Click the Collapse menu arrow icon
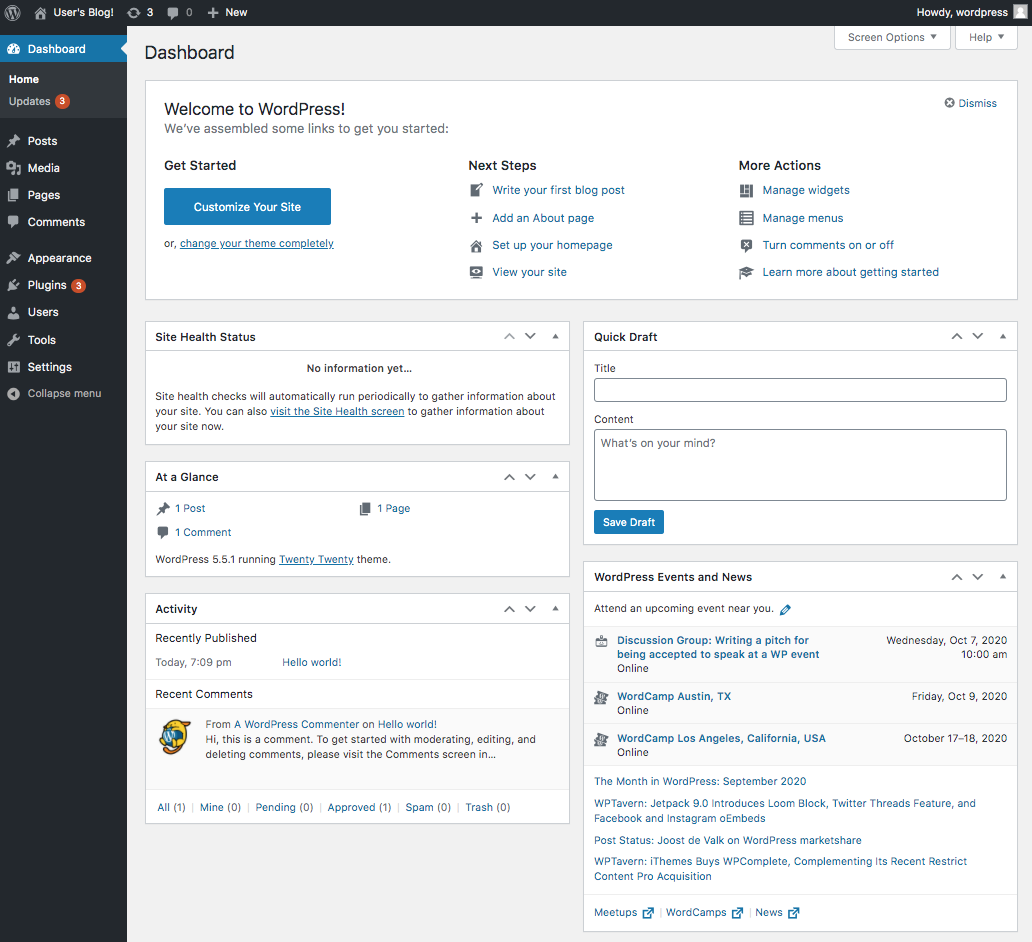The width and height of the screenshot is (1032, 942). (x=13, y=394)
